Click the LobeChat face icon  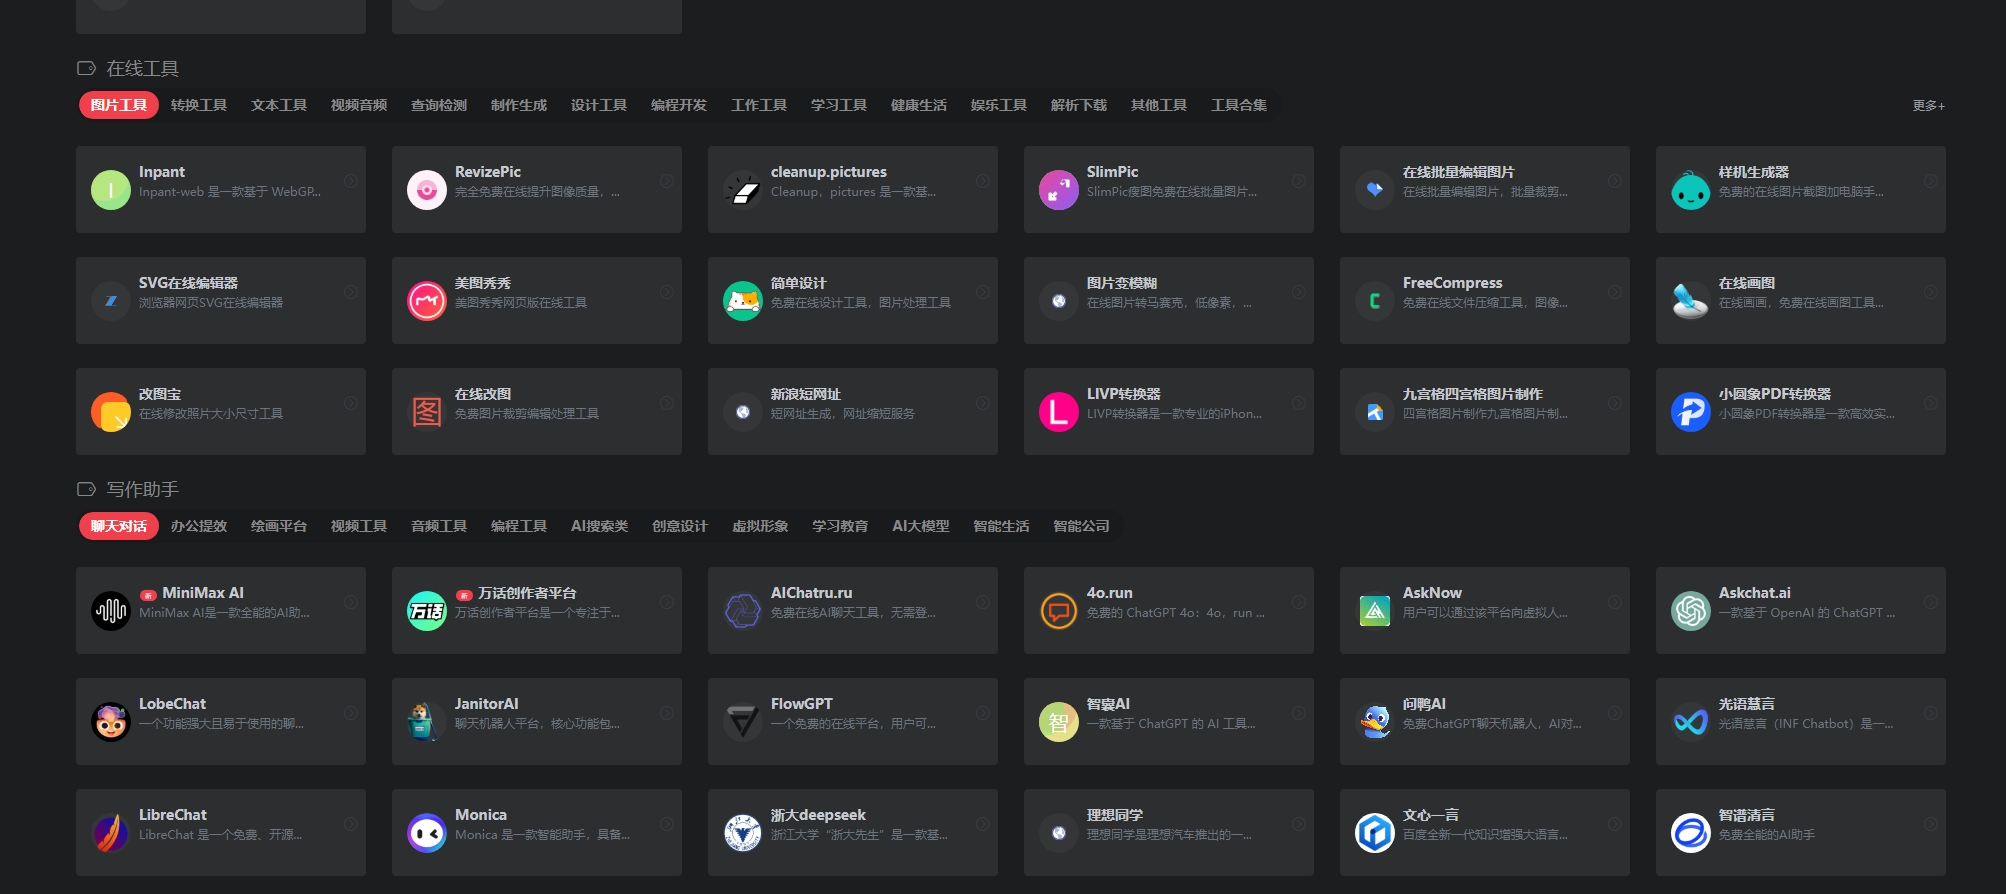pyautogui.click(x=111, y=722)
